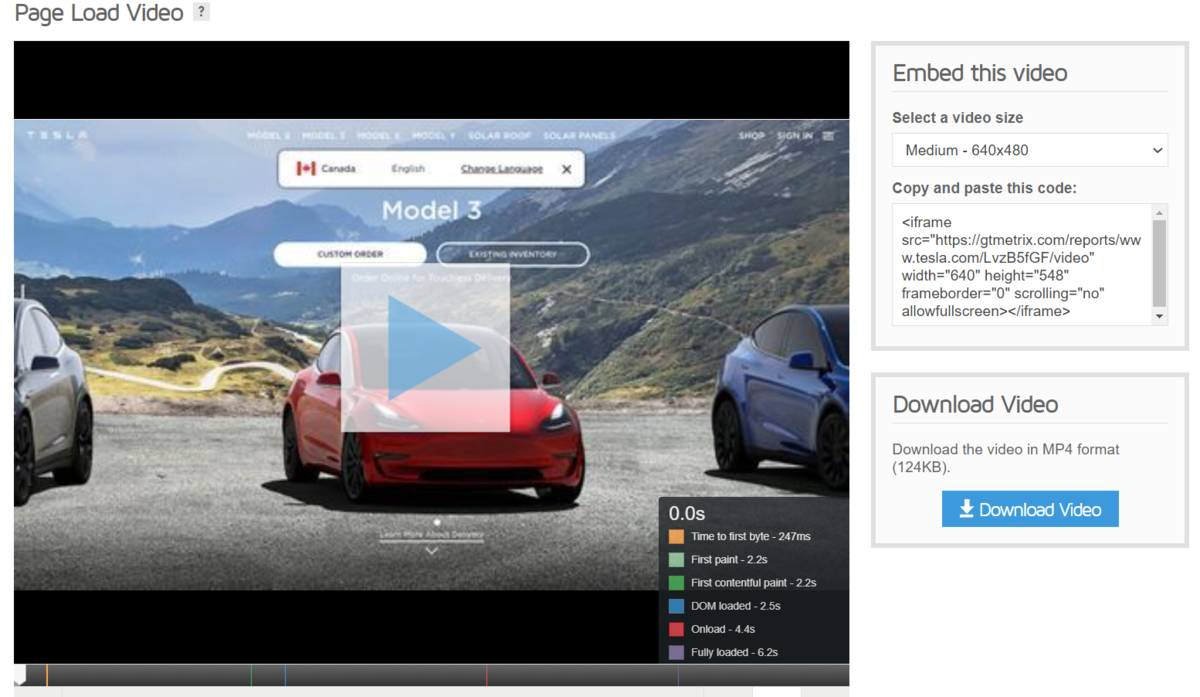
Task: Click the down chevron below Learn More About Delivery
Action: click(x=432, y=550)
